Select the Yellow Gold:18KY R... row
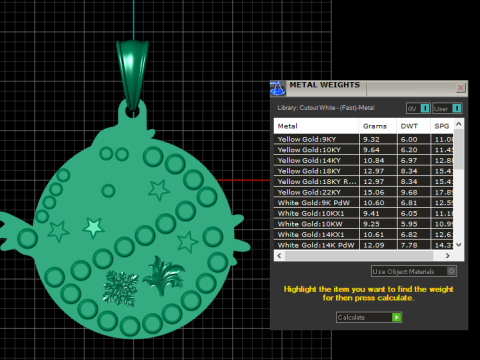This screenshot has height=360, width=480. point(364,182)
